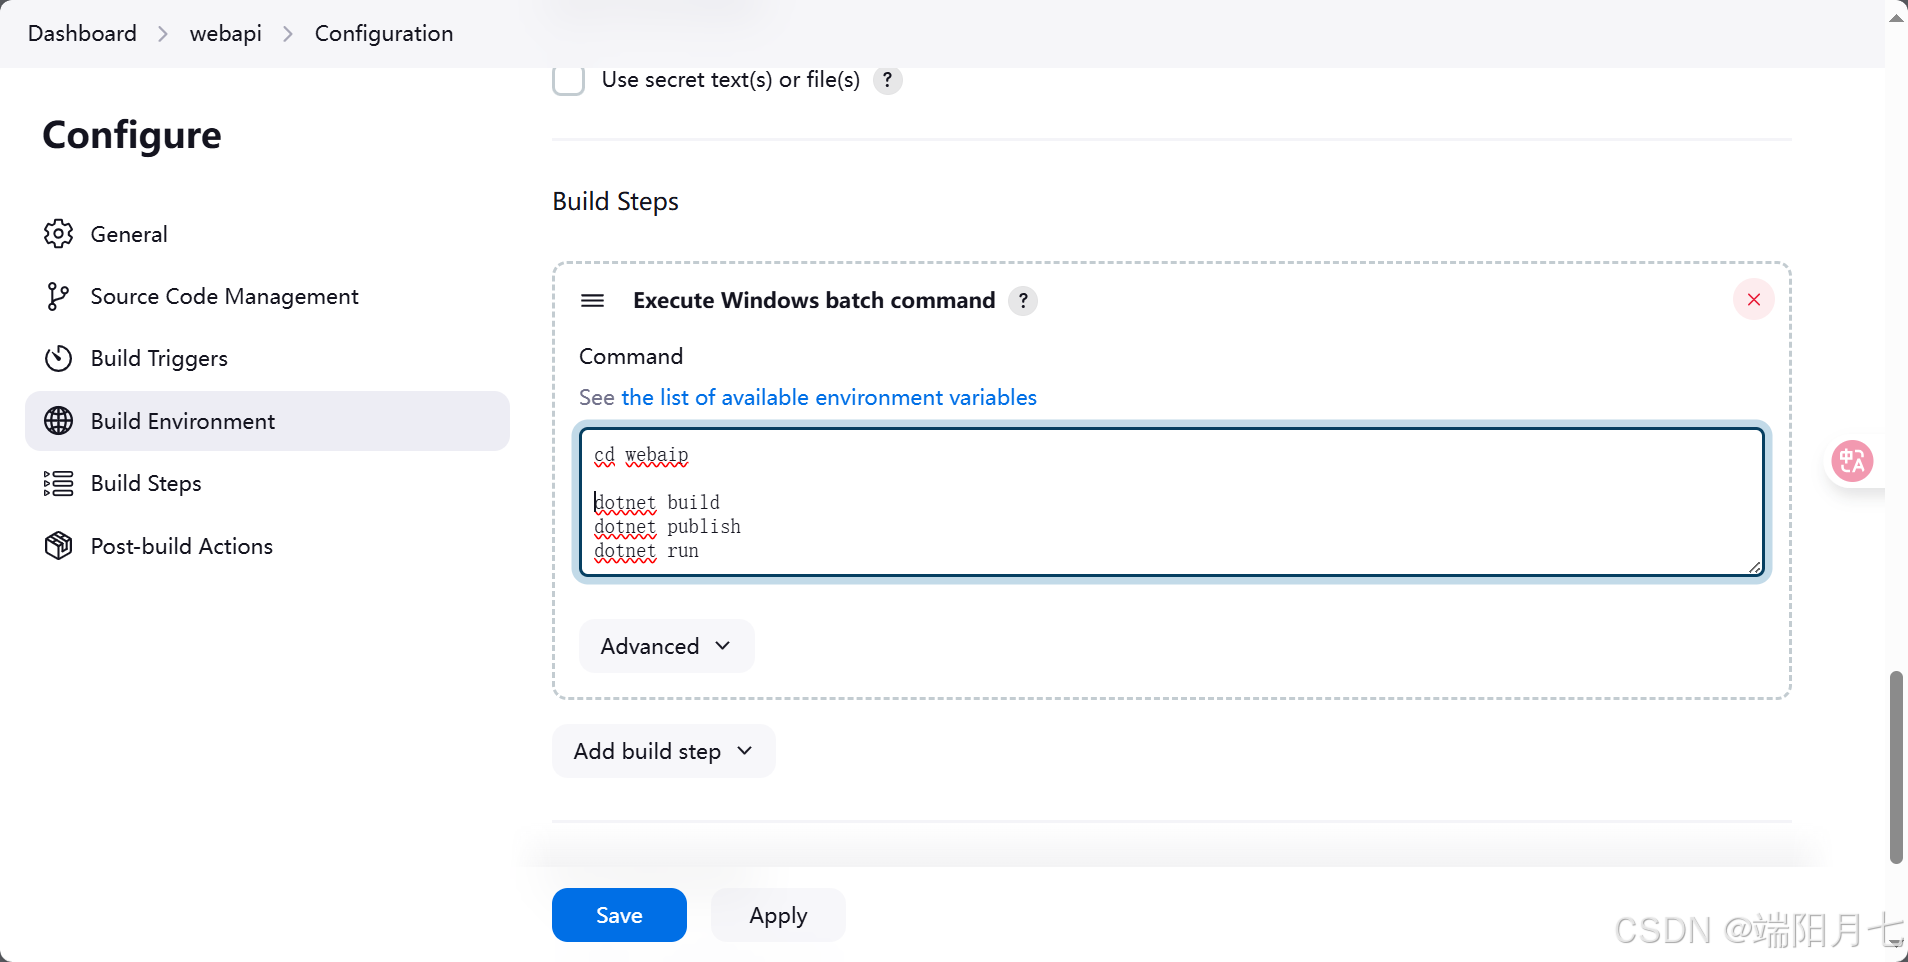Save the job configuration
This screenshot has height=962, width=1908.
click(619, 915)
